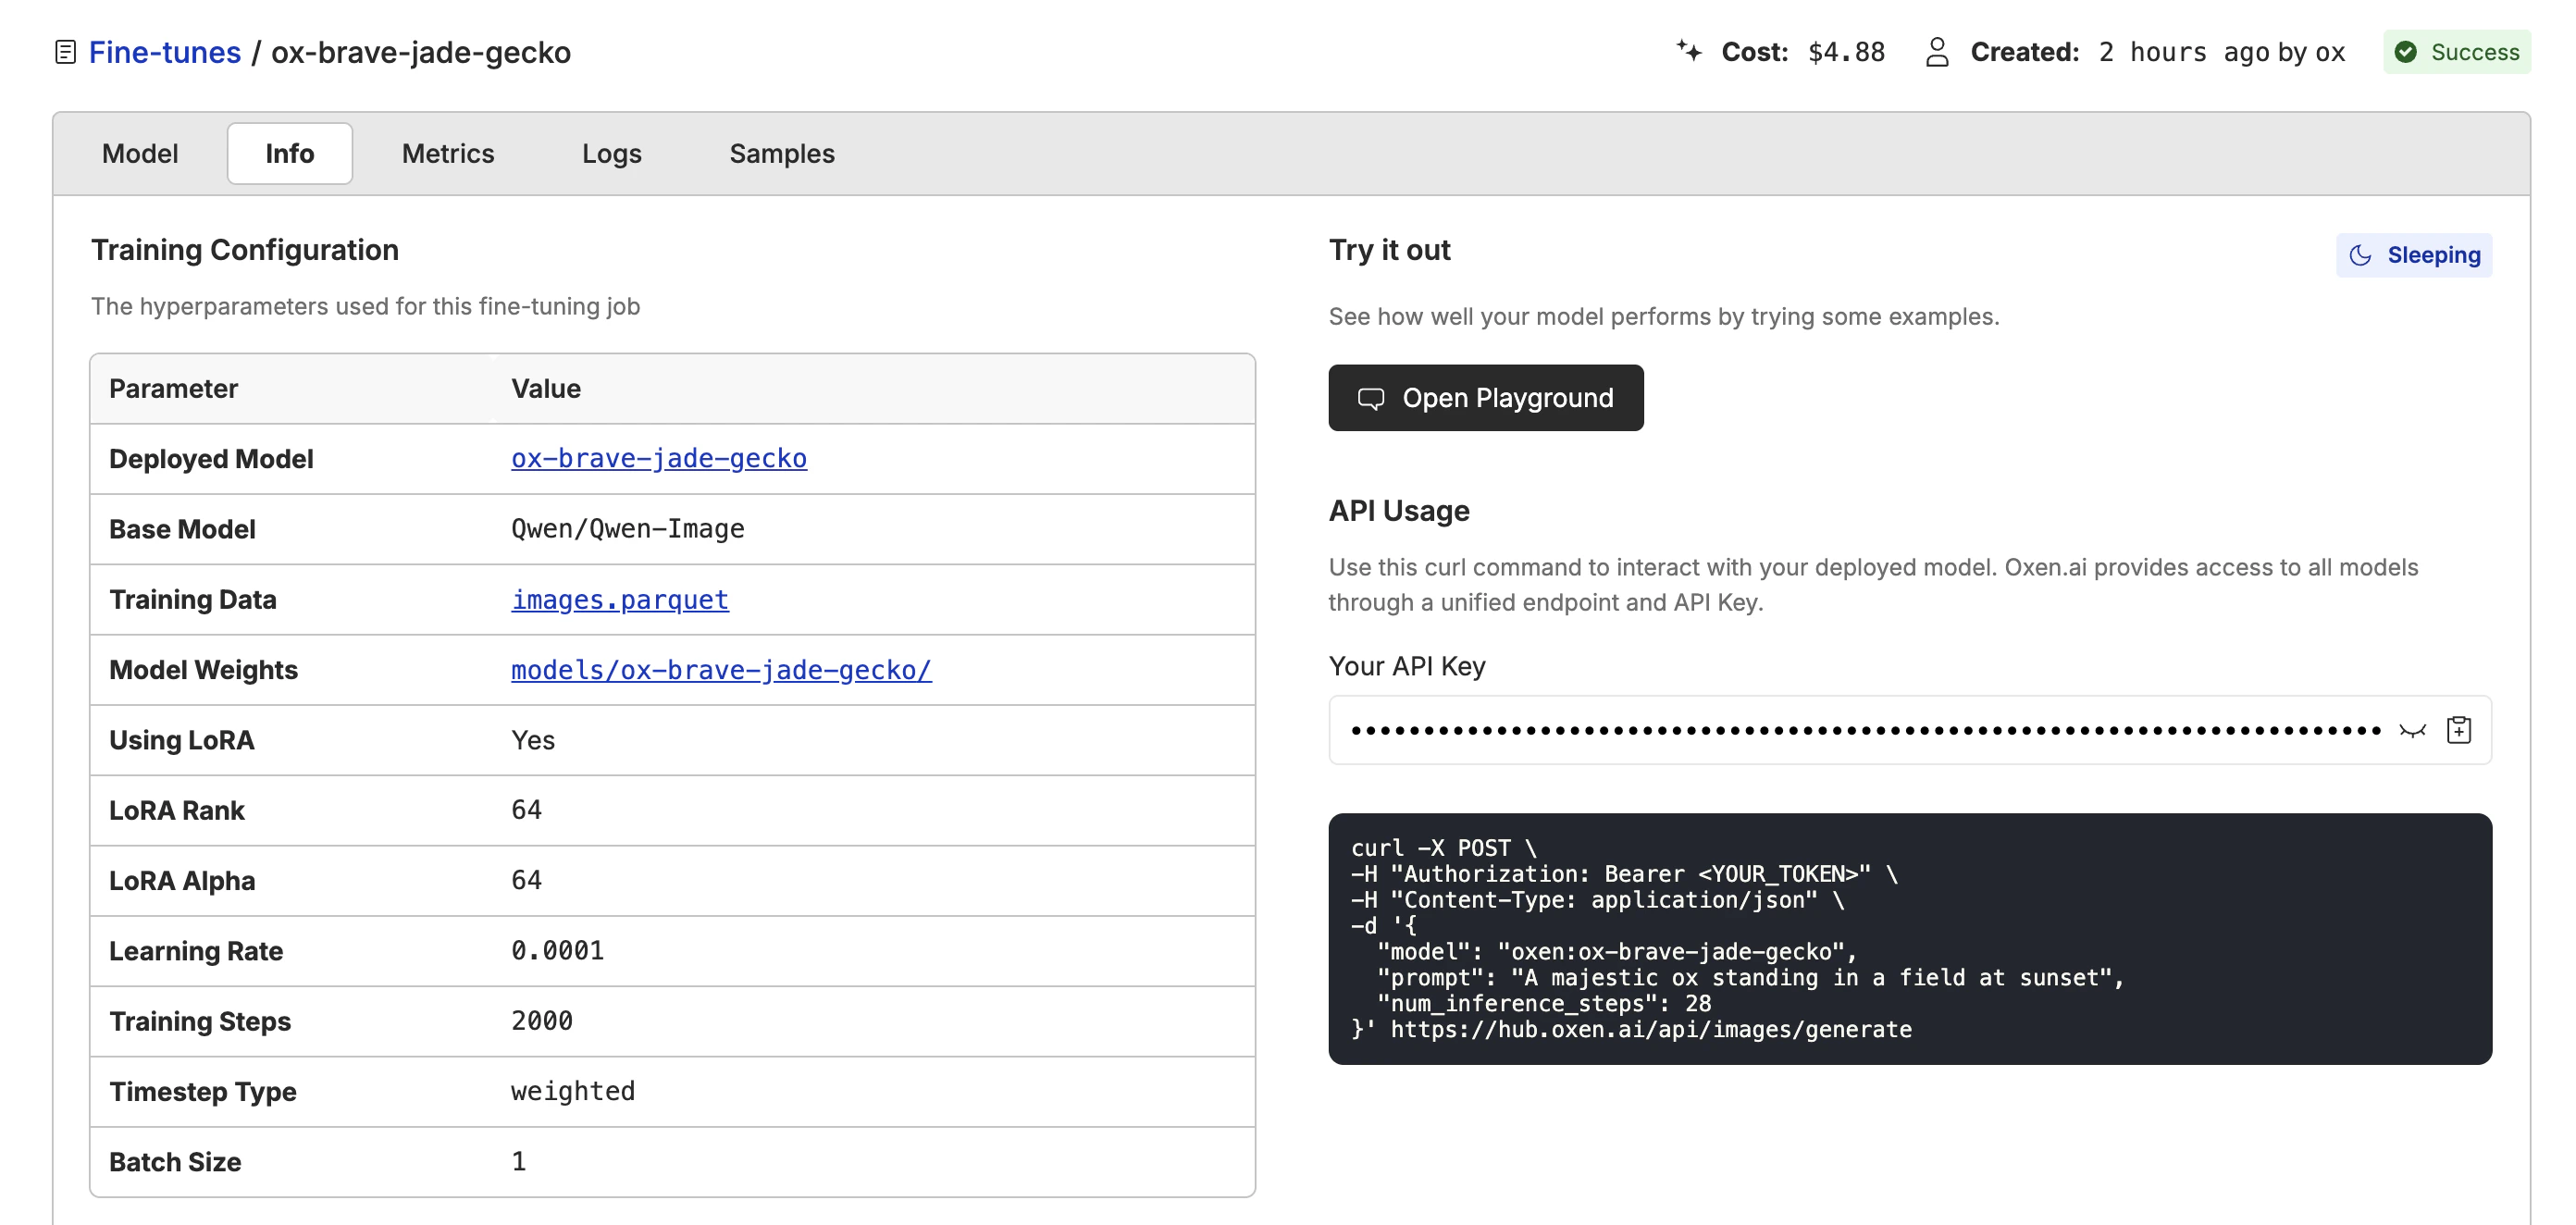Open the ox-brave-jade-gecko deployed model link
The width and height of the screenshot is (2576, 1225).
[x=658, y=458]
